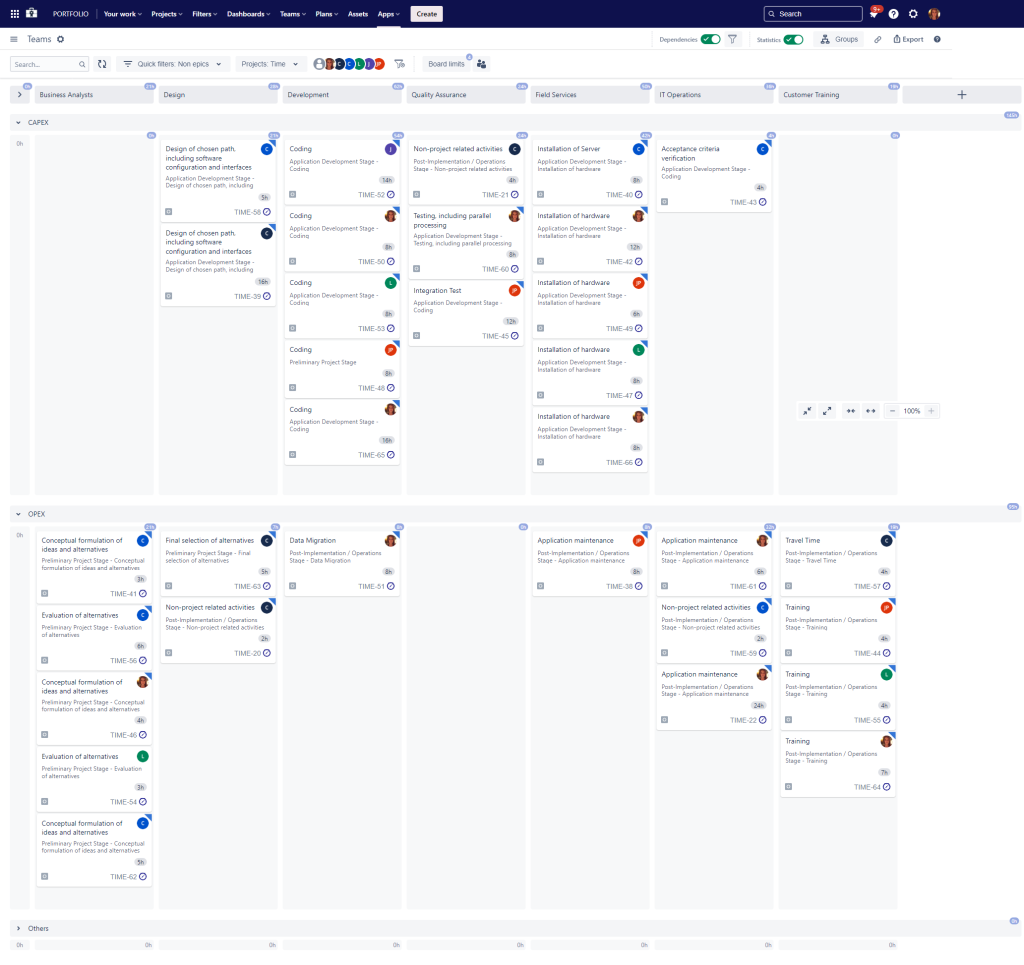Image resolution: width=1024 pixels, height=965 pixels.
Task: Open the Plans menu in top navigation
Action: 325,14
